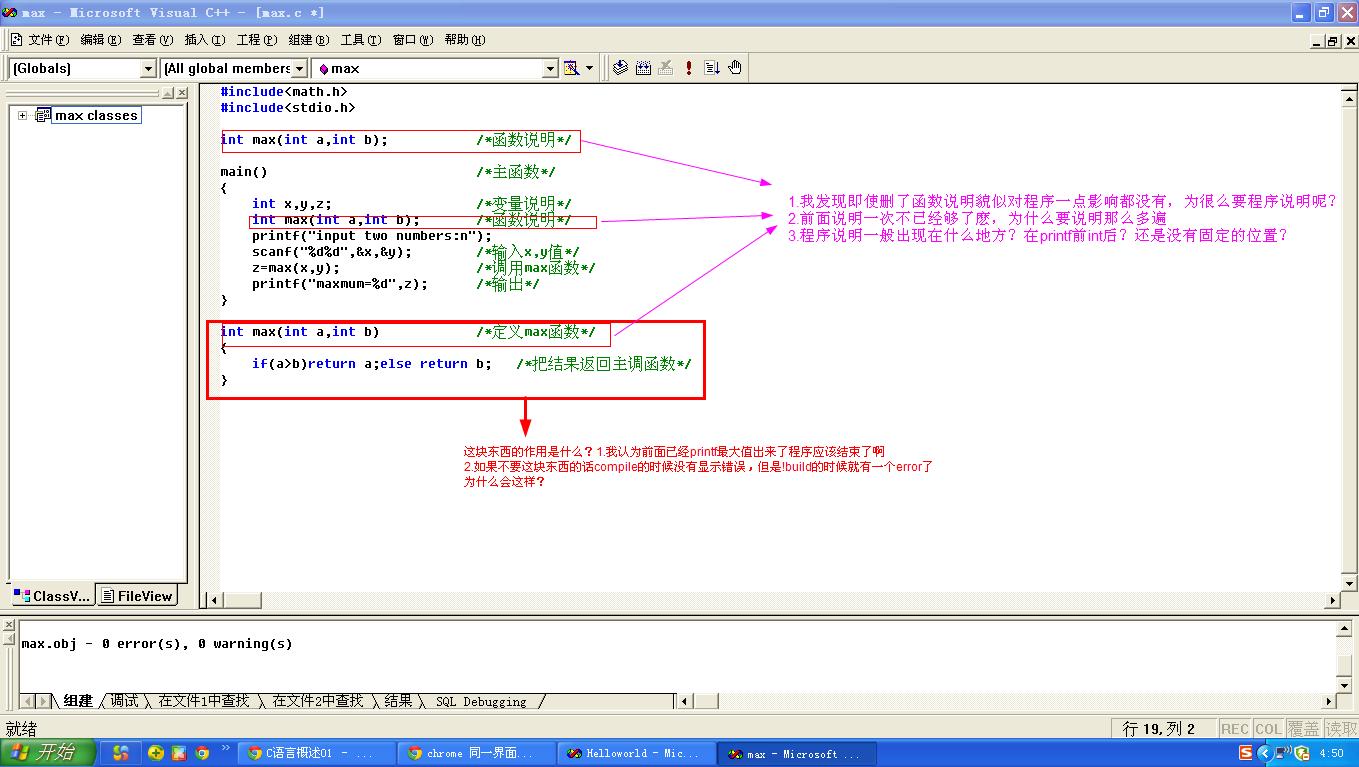The height and width of the screenshot is (767, 1359).
Task: Click the Start button on the taskbar
Action: (48, 753)
